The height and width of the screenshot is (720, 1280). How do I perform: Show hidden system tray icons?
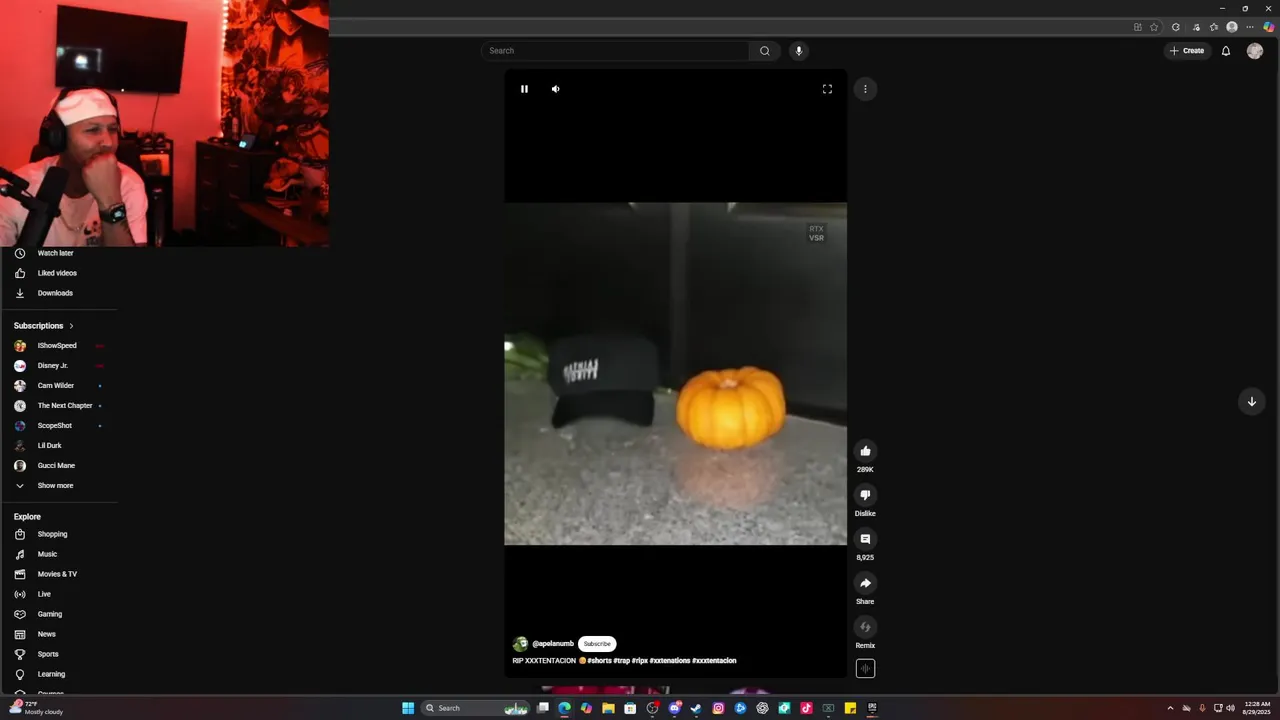(1170, 708)
